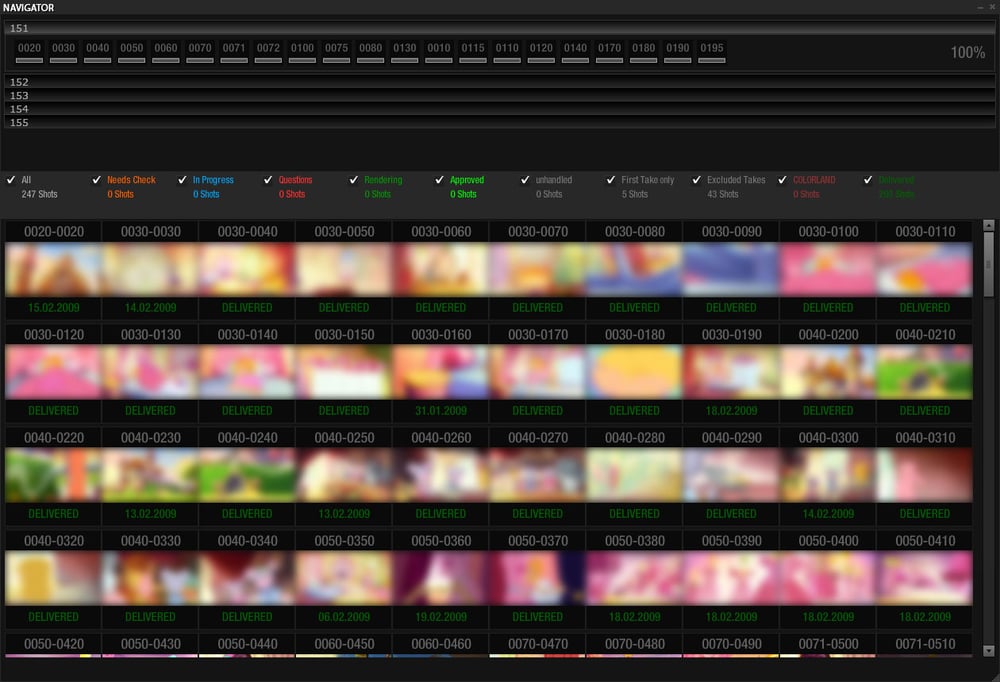This screenshot has height=682, width=1000.
Task: Select sequence 0010 in episode 151
Action: point(439,52)
